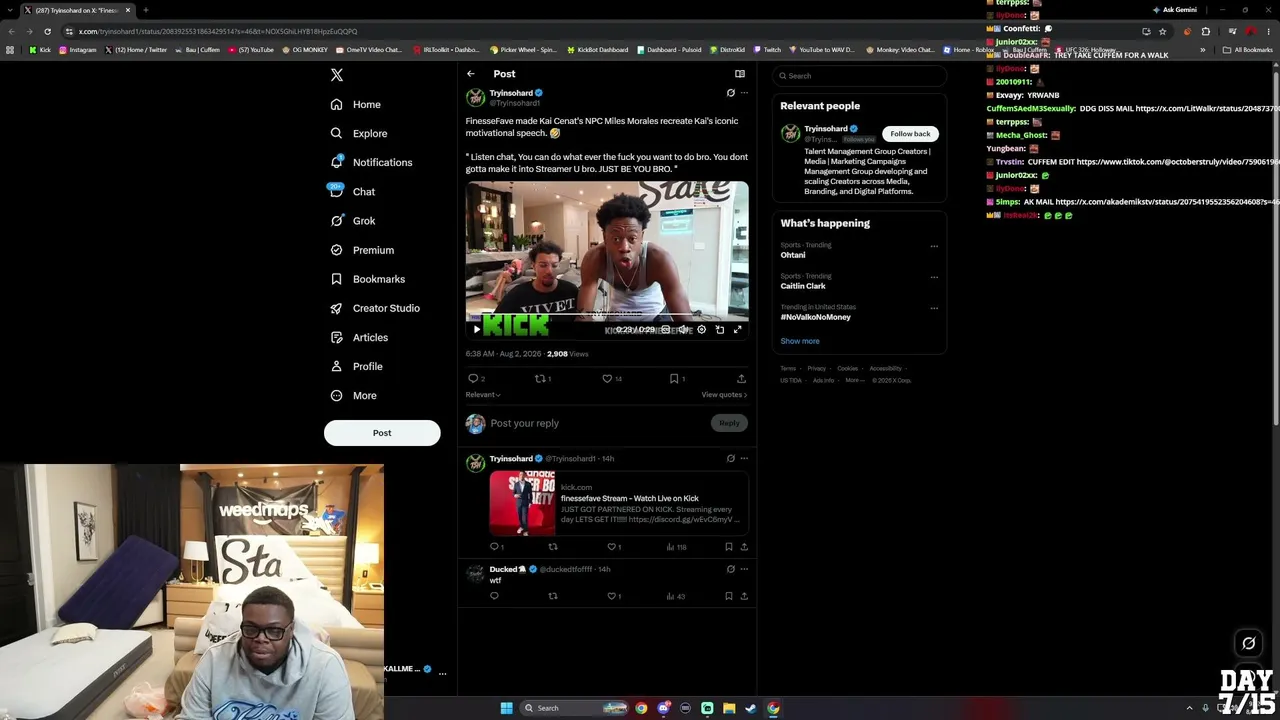Open more options on Ducked's comment
The width and height of the screenshot is (1280, 720).
tap(744, 570)
